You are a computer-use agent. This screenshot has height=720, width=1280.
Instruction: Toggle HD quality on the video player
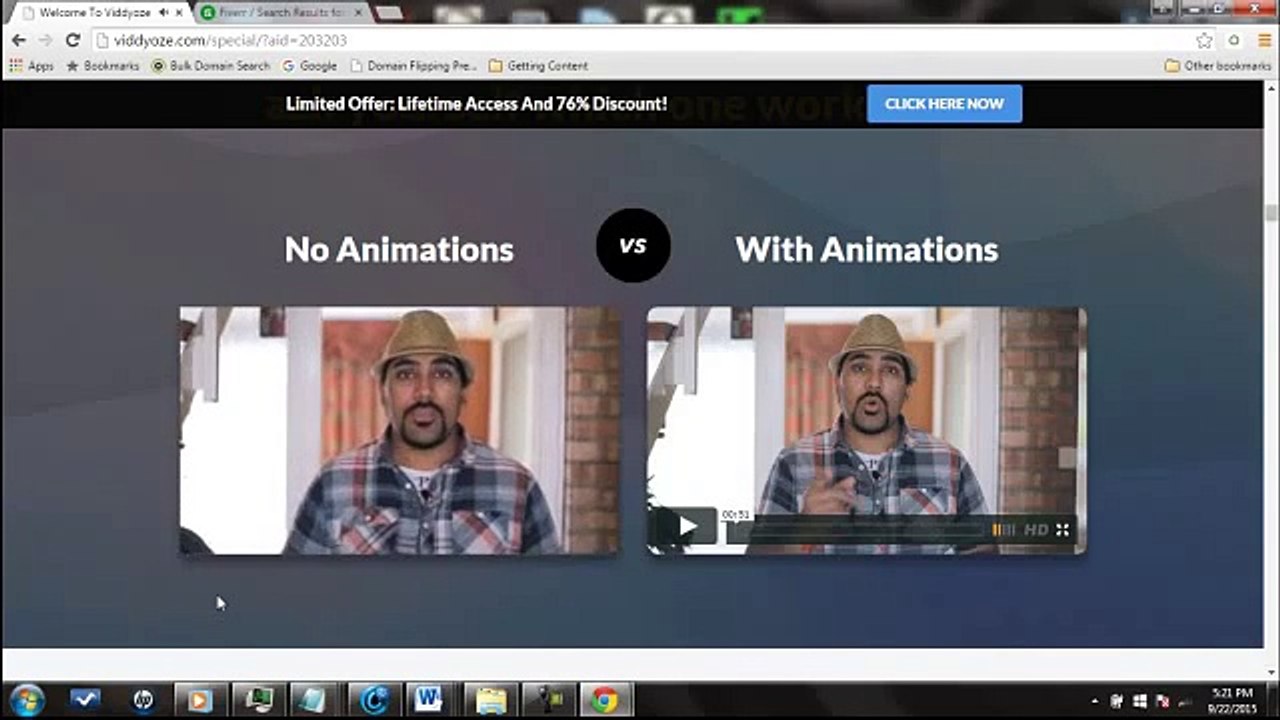pyautogui.click(x=1036, y=529)
